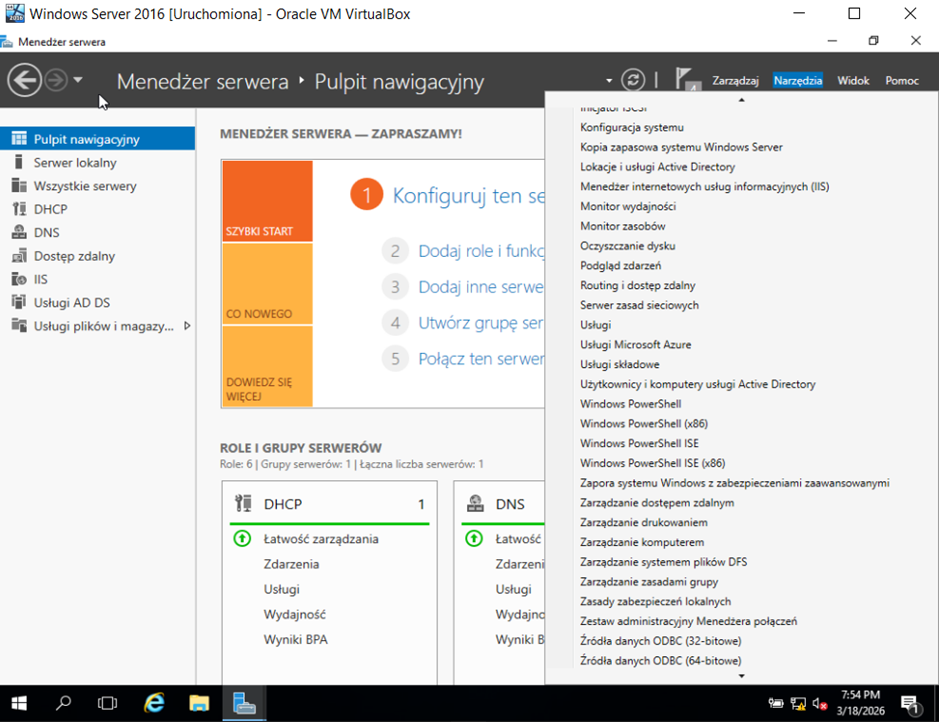939x722 pixels.
Task: Click the refresh icon in header
Action: (632, 80)
